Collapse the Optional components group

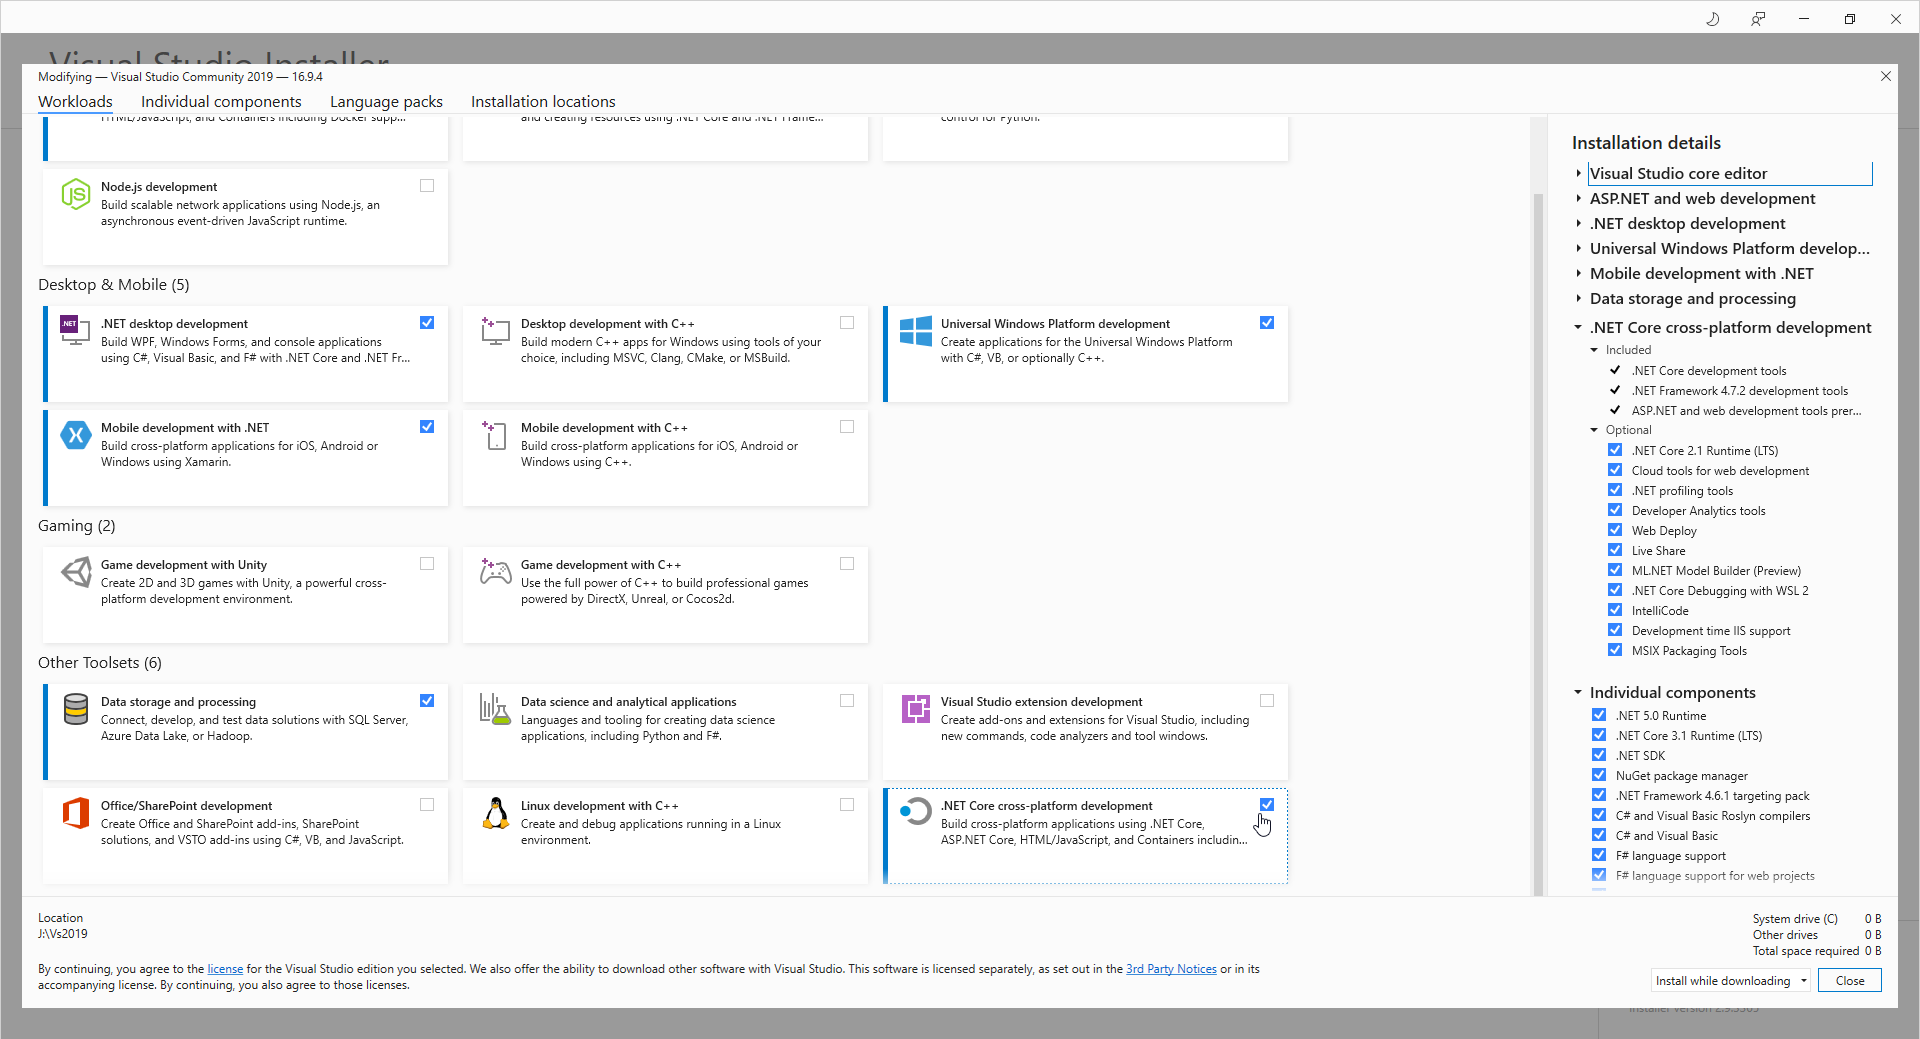pos(1595,430)
